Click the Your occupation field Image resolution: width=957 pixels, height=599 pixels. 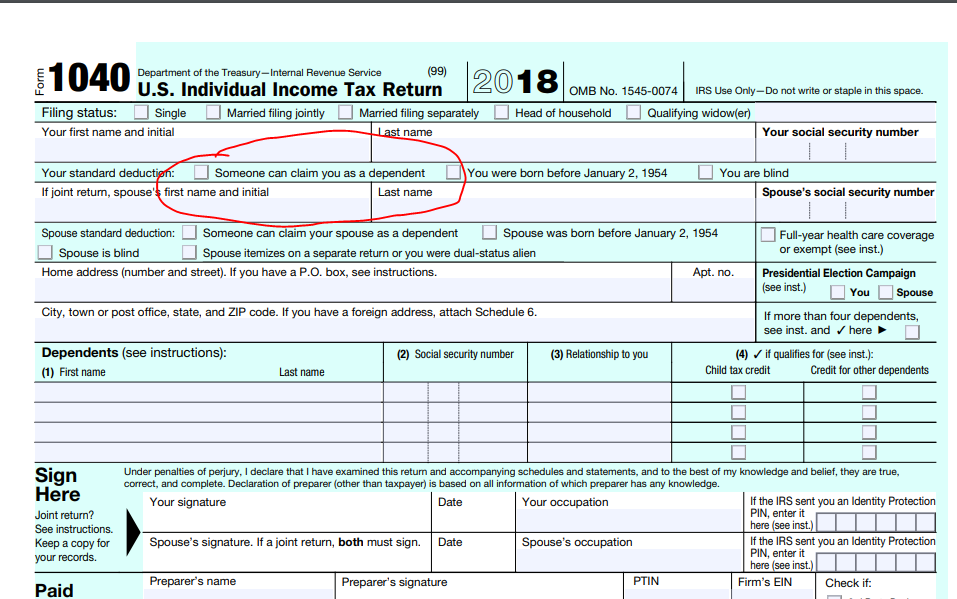629,520
